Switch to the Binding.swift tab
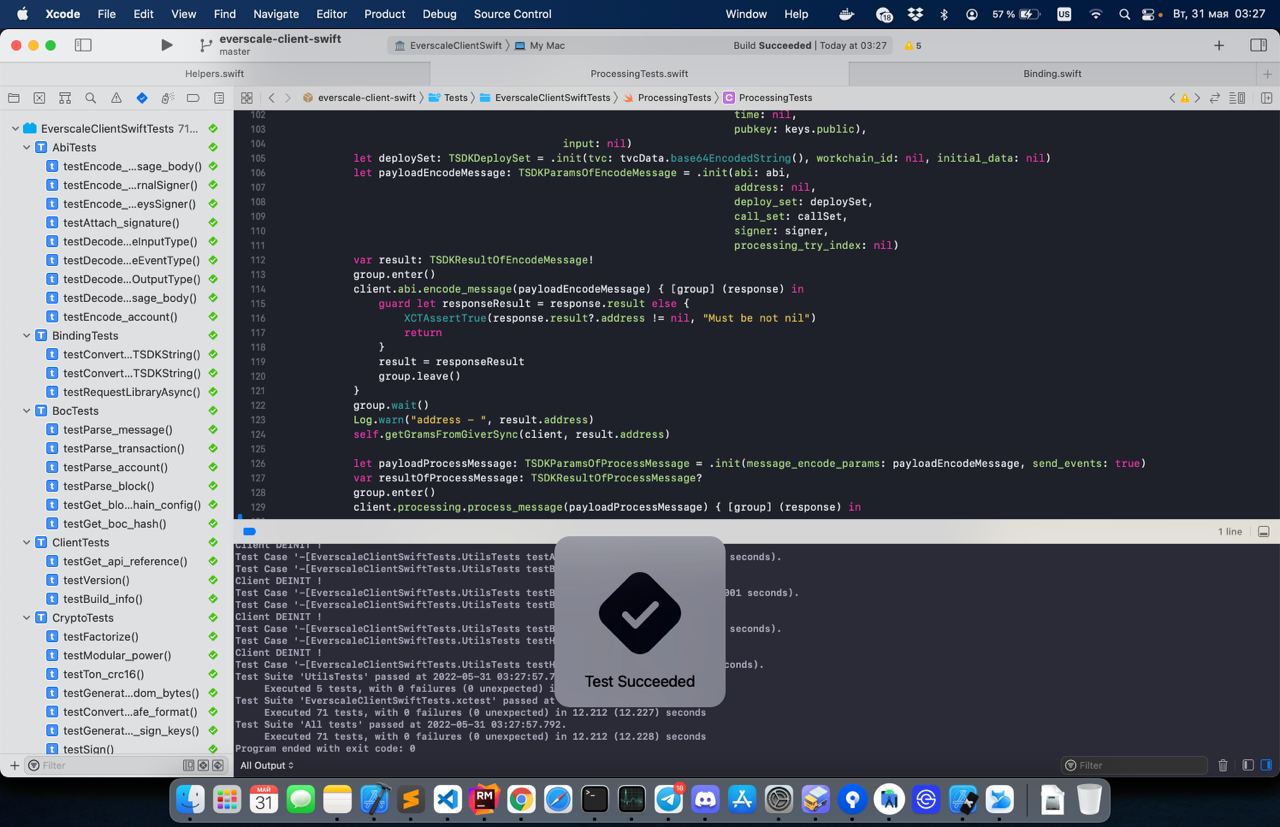1280x827 pixels. [x=1052, y=74]
